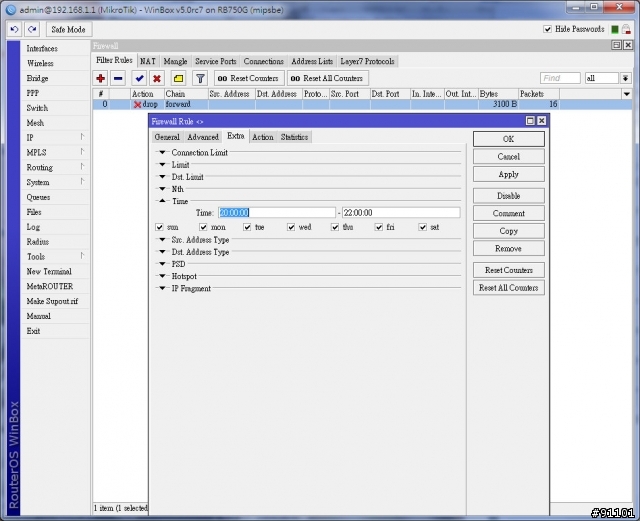Screen dimensions: 640x521
Task: Open the 'all' filter dropdown
Action: (626, 78)
